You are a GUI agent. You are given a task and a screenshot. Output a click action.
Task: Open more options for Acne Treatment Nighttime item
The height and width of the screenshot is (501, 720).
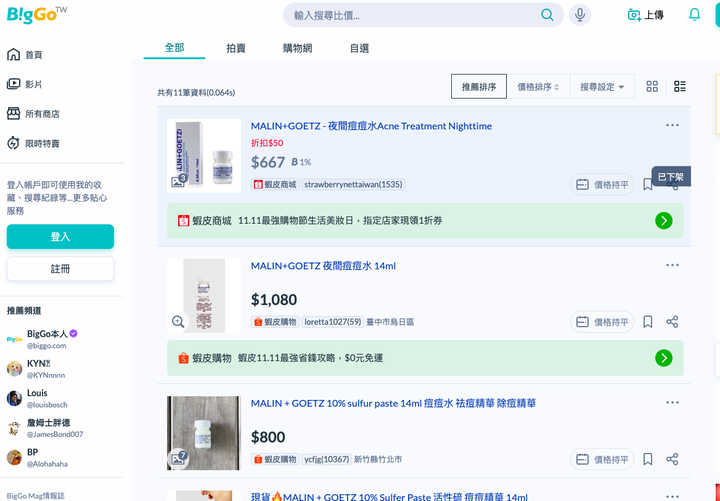click(x=672, y=125)
